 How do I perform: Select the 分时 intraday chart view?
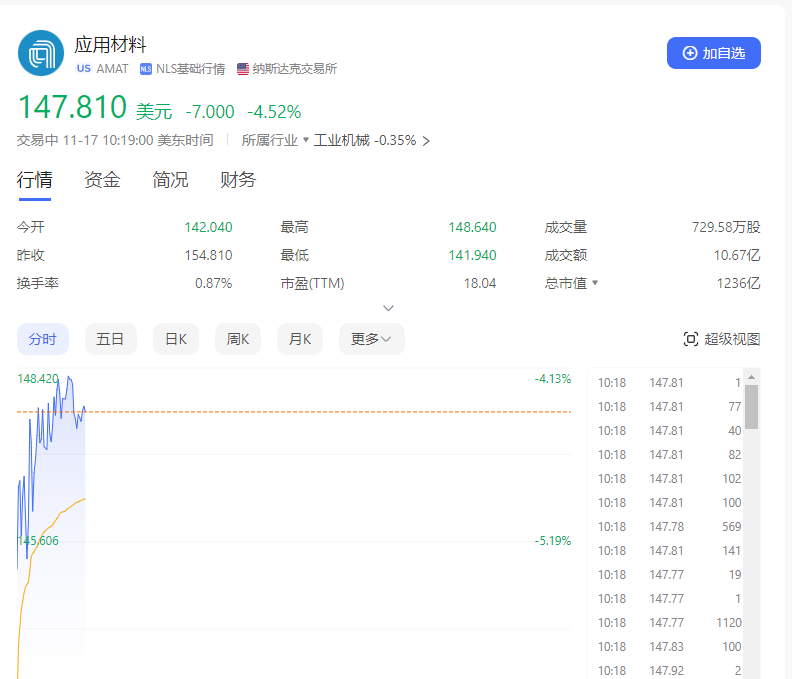pos(43,339)
